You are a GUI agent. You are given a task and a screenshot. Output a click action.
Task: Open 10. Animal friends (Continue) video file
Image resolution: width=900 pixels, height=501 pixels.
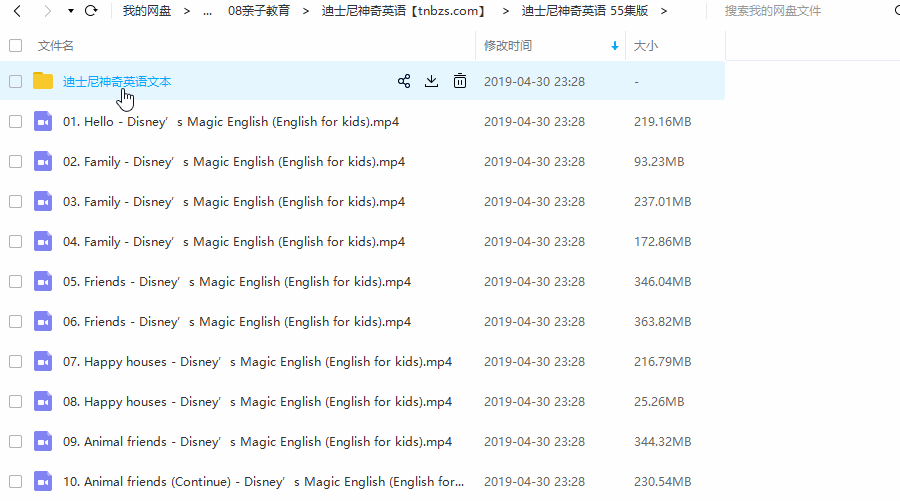263,481
